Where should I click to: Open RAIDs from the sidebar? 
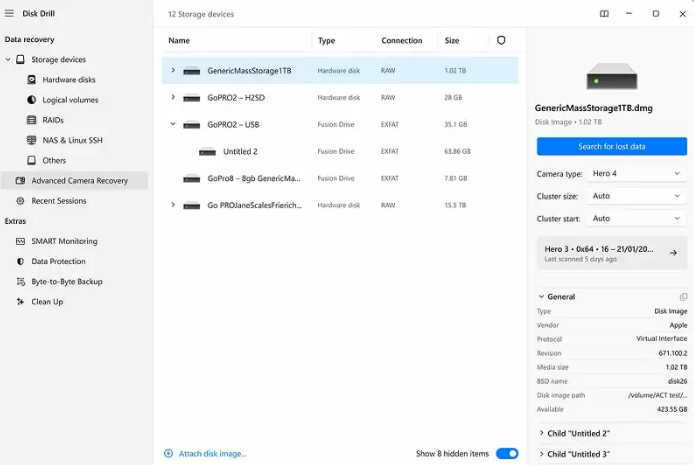pos(32,120)
